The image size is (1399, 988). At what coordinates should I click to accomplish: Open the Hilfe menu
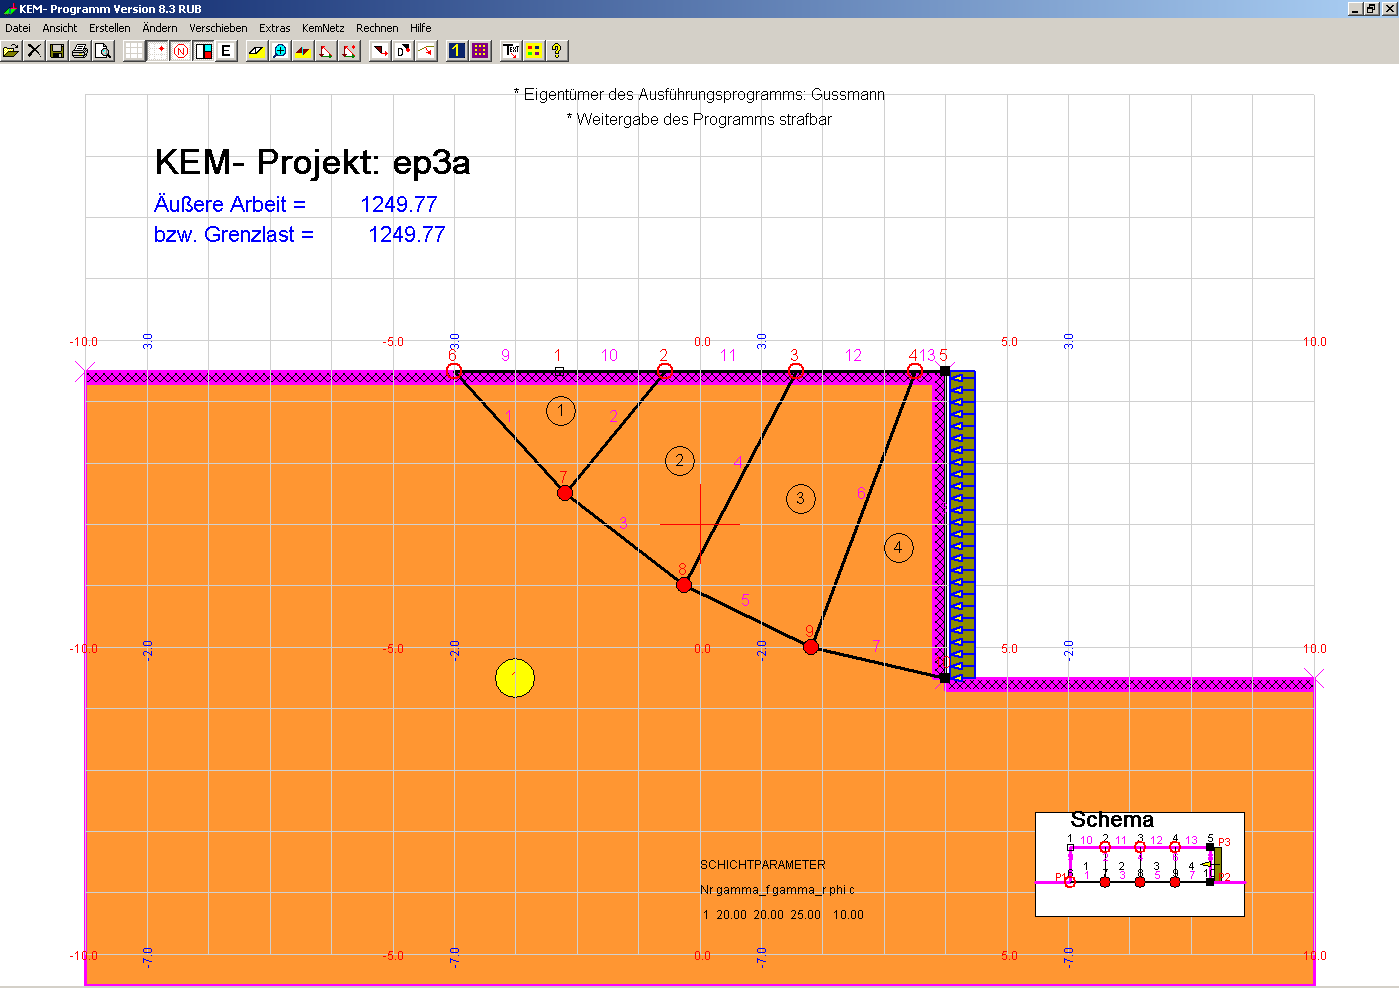421,28
